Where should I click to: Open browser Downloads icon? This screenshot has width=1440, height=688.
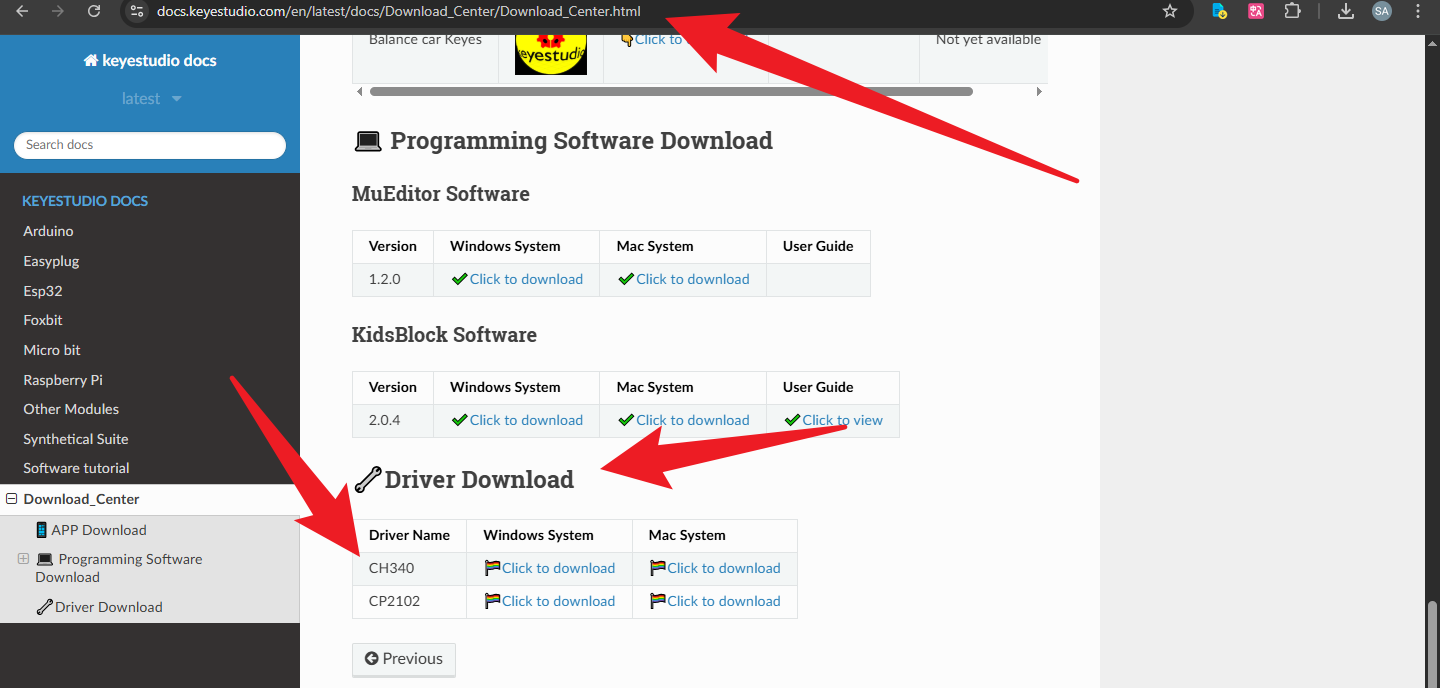pyautogui.click(x=1346, y=11)
